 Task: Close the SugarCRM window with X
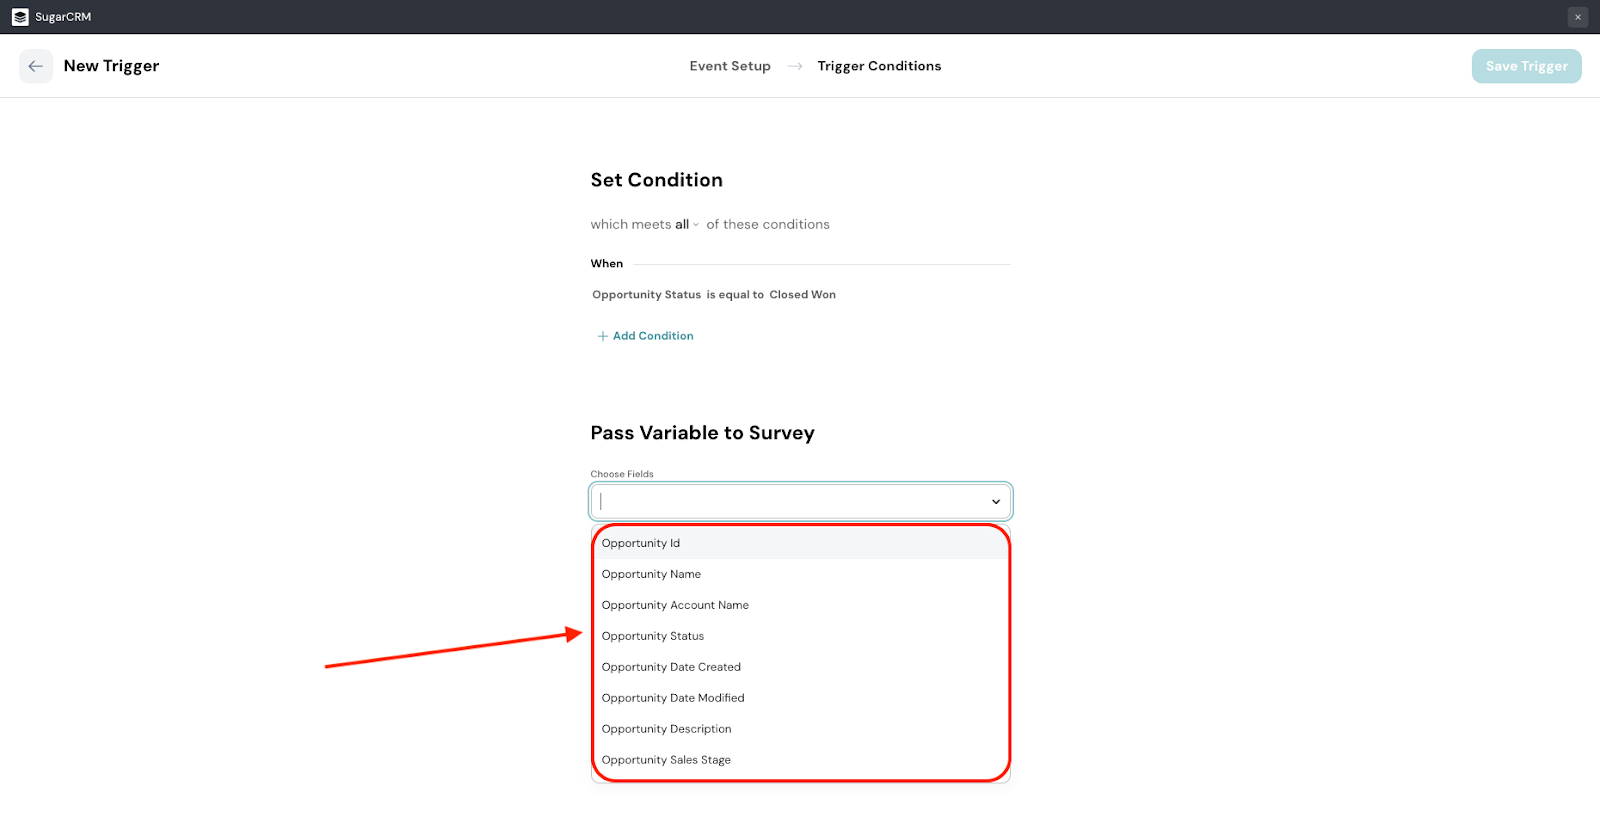click(1577, 17)
